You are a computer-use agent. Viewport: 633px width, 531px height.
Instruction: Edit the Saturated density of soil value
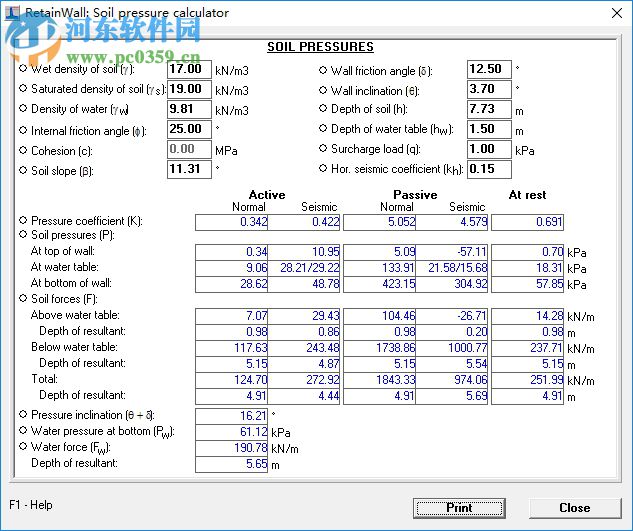(x=189, y=89)
